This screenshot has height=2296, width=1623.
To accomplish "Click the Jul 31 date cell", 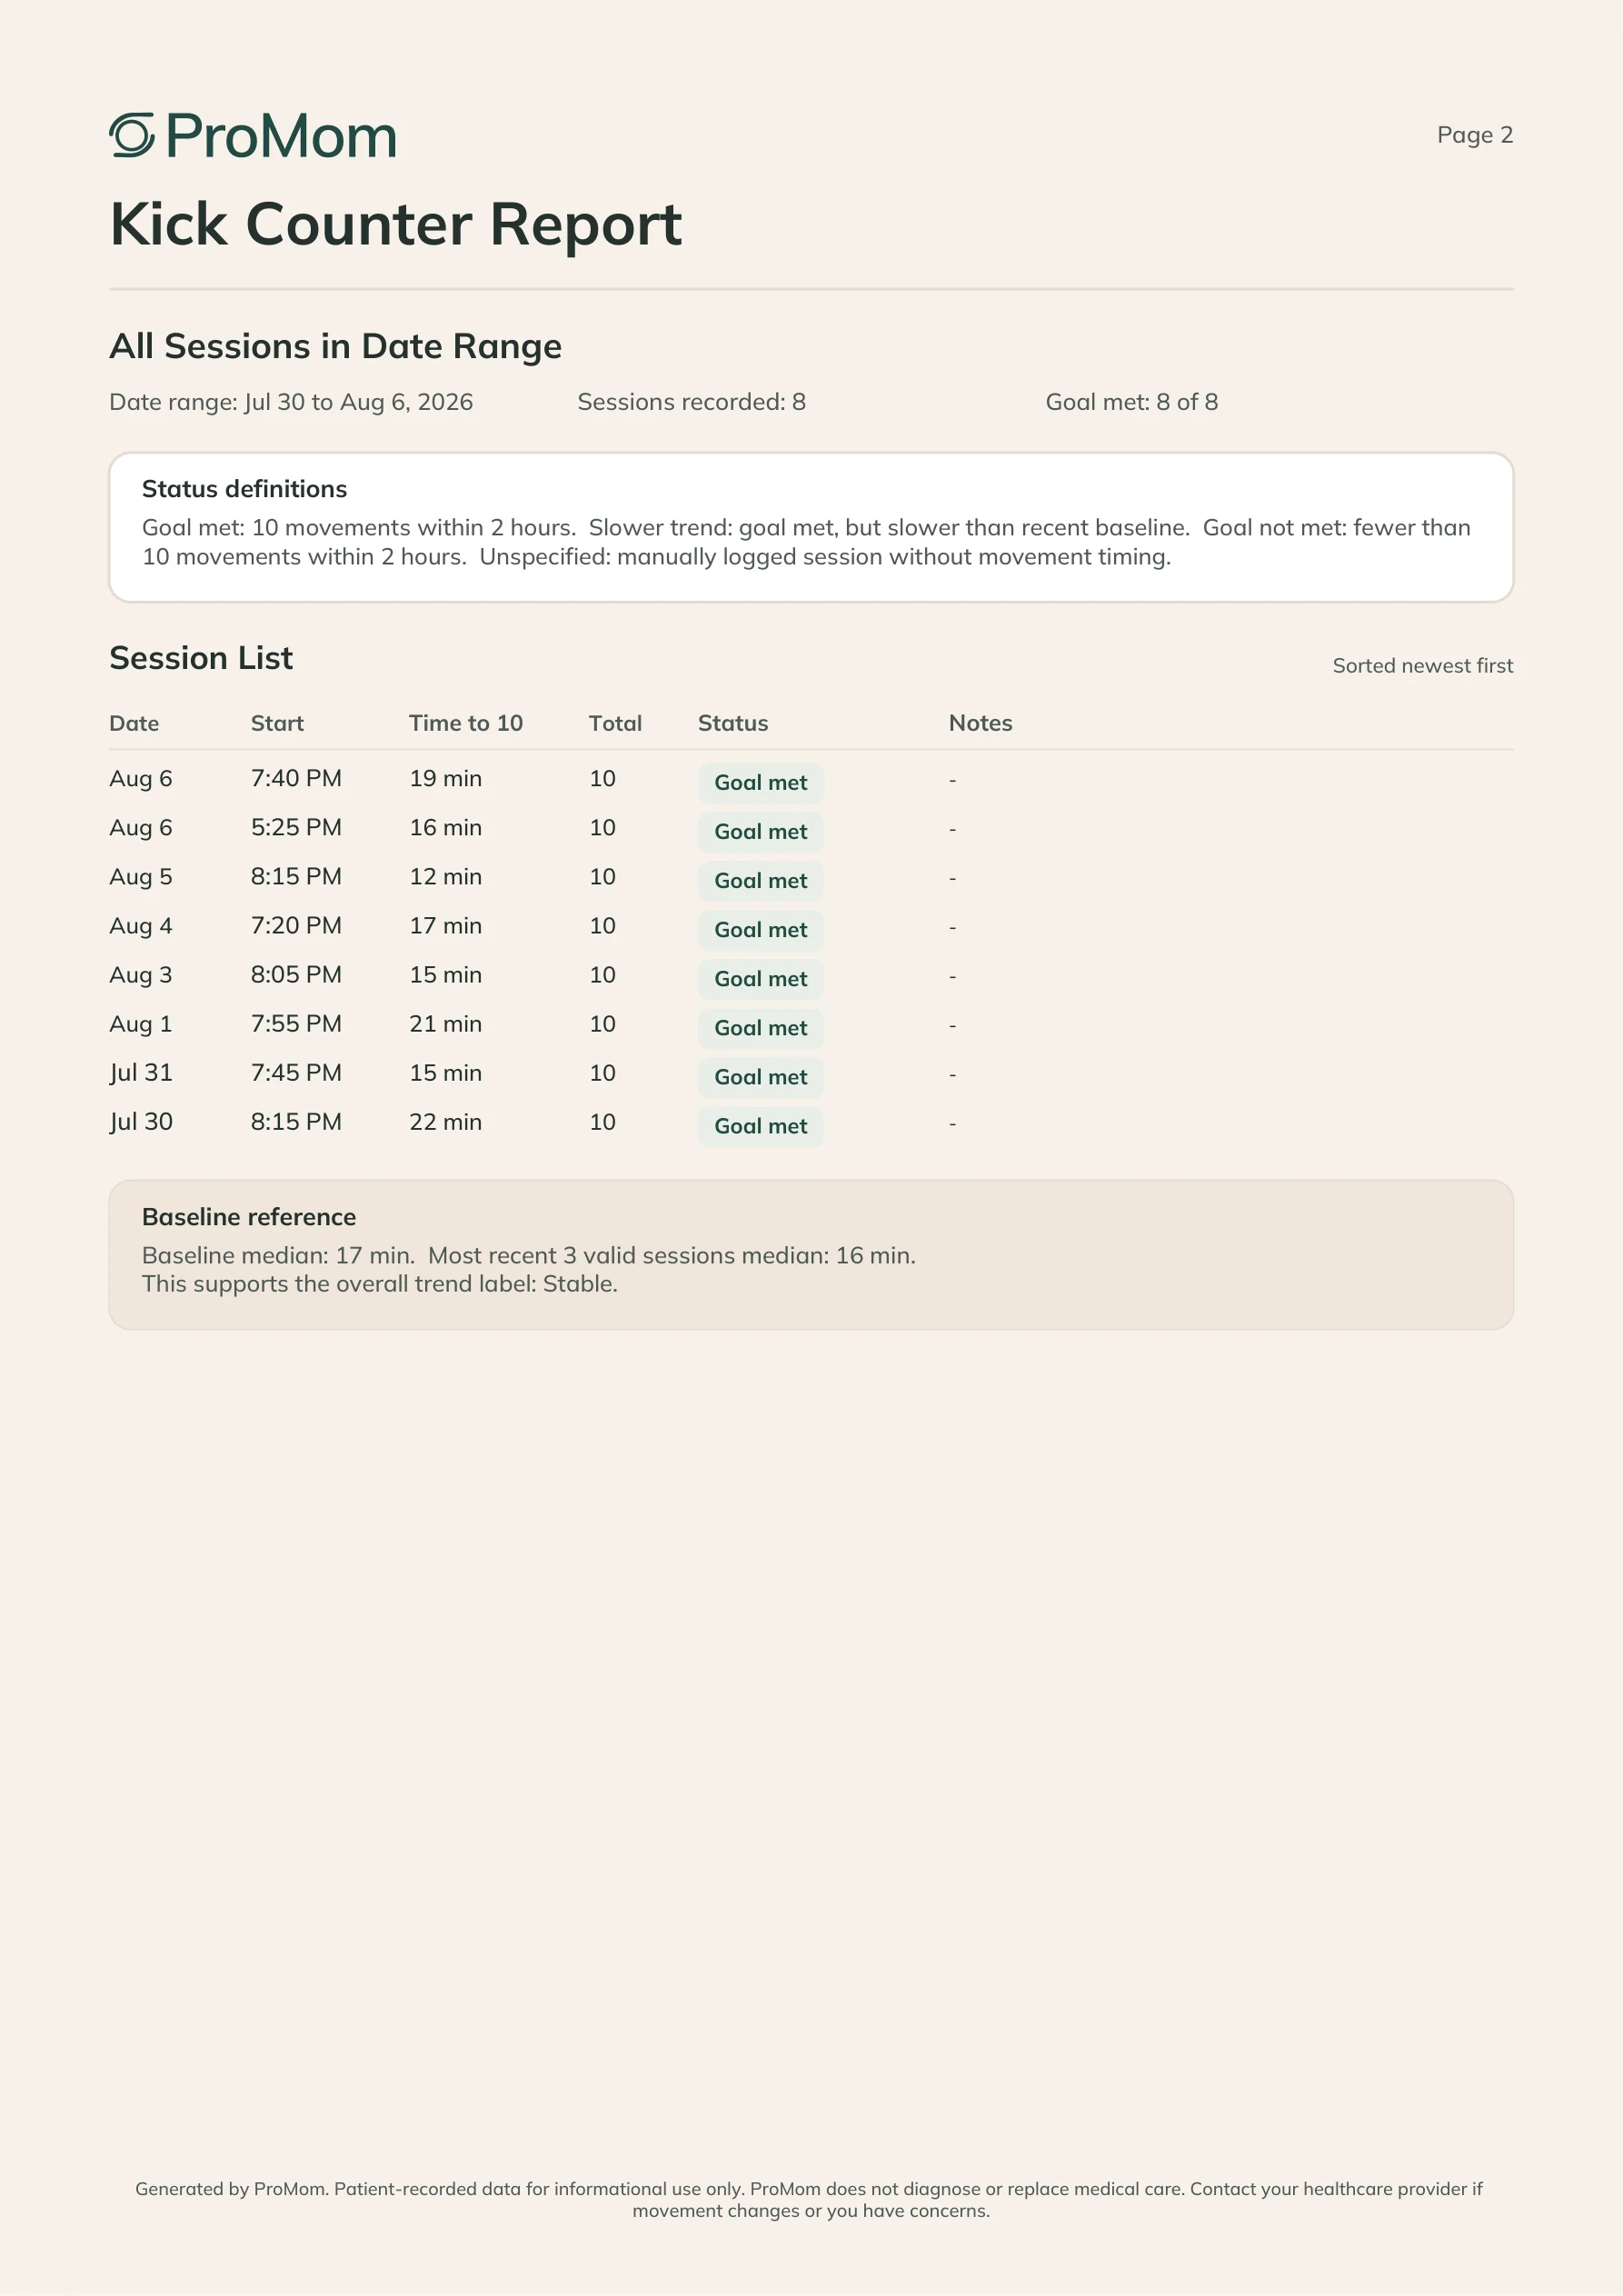I will tap(141, 1073).
